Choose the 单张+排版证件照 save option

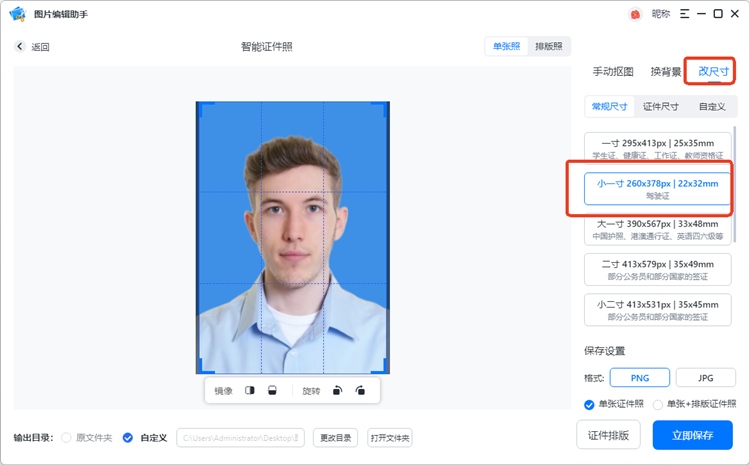(x=658, y=404)
